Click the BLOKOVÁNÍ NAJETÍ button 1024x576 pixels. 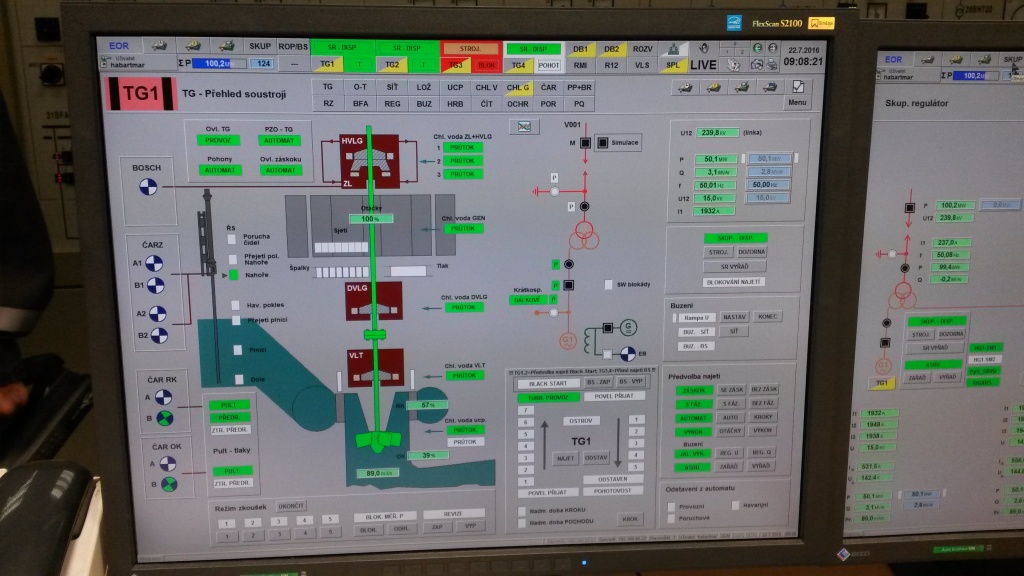point(735,282)
